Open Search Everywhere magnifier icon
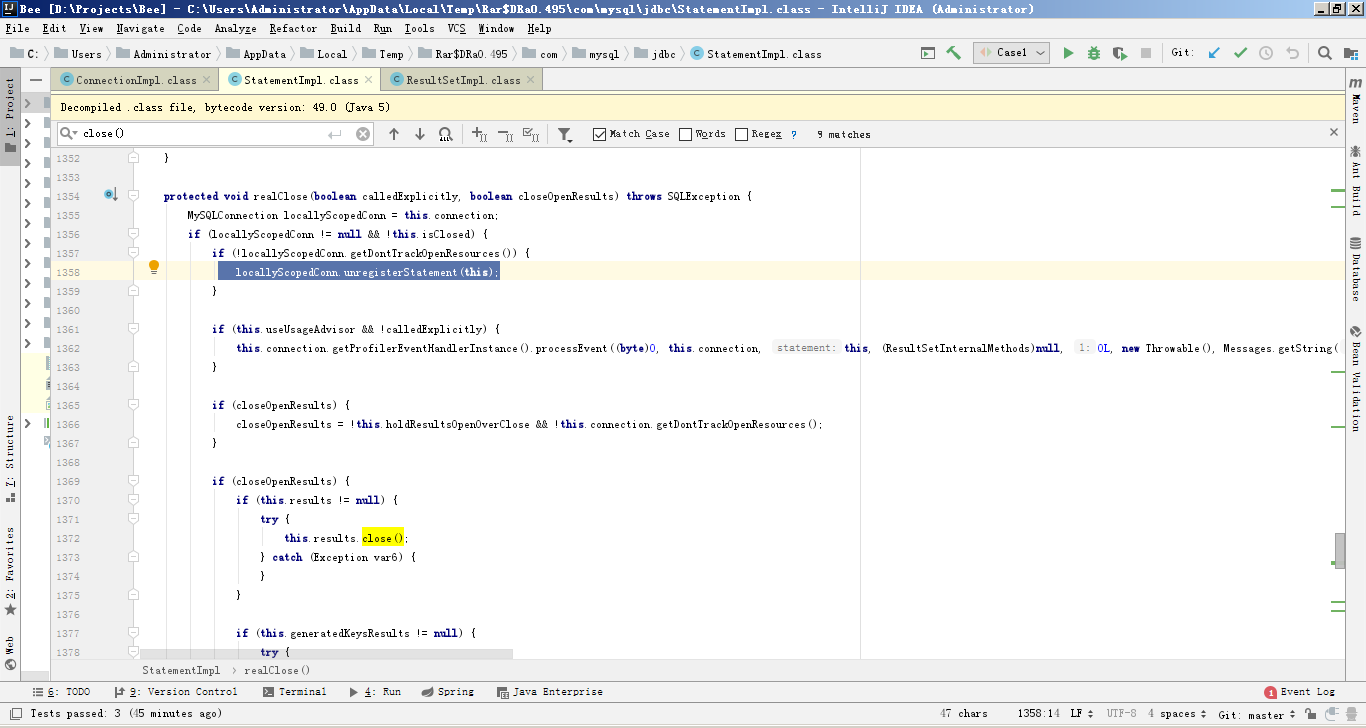Screen dimensions: 1366x728 pos(1324,53)
